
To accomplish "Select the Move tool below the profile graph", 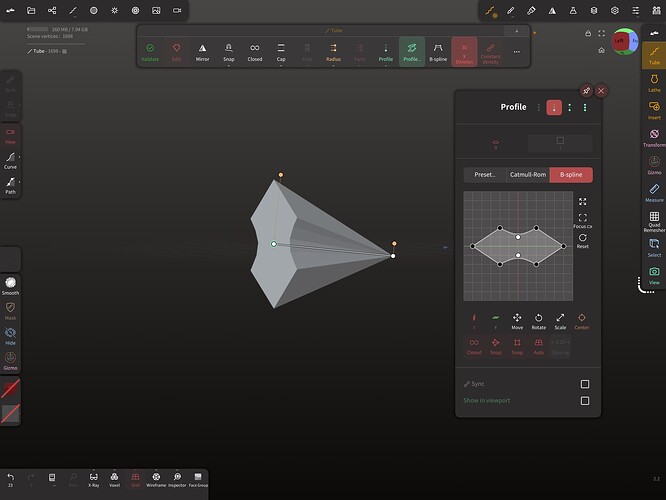I will click(x=517, y=321).
